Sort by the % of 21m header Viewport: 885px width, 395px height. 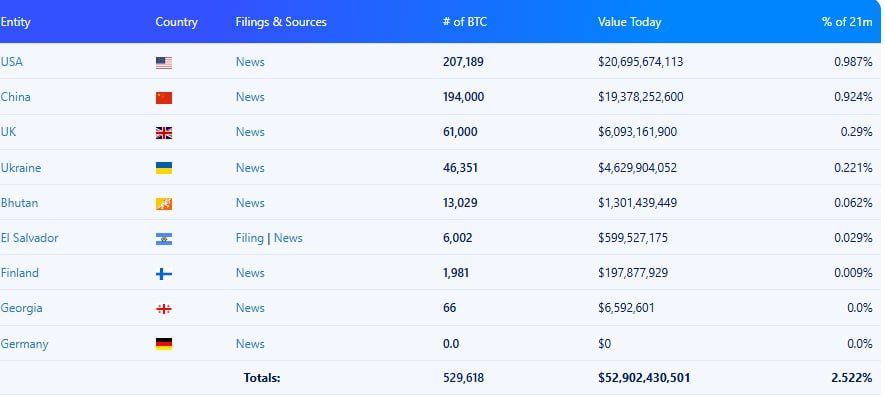[x=847, y=22]
